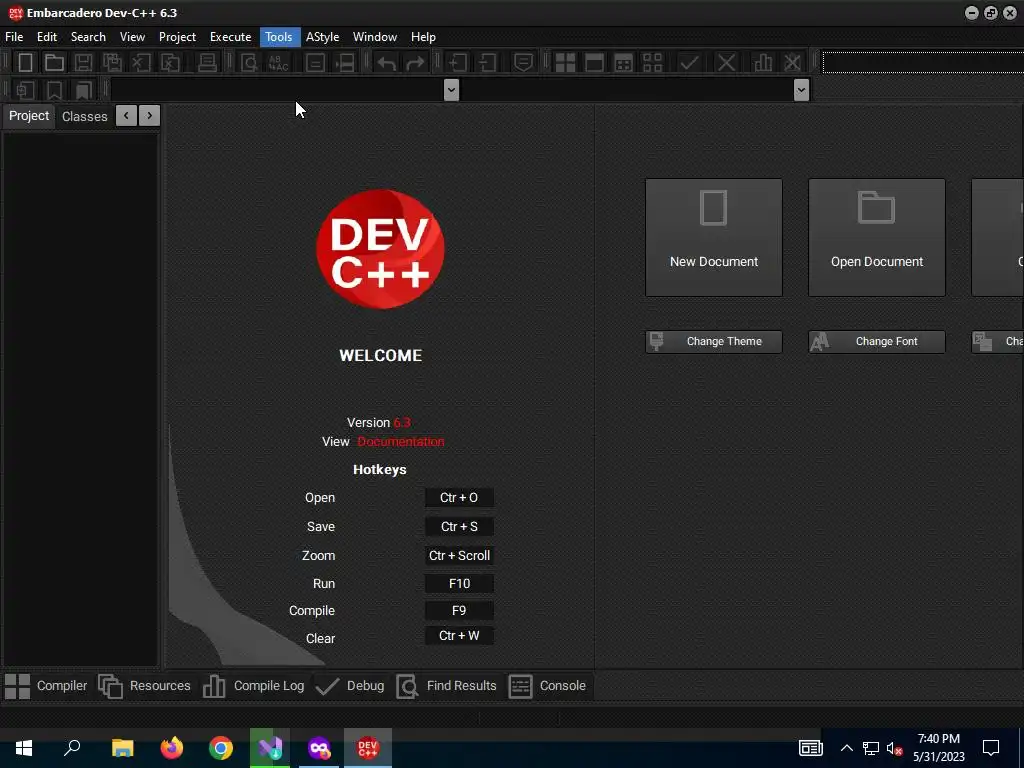Viewport: 1024px width, 768px height.
Task: Click the New Document tile
Action: point(714,238)
